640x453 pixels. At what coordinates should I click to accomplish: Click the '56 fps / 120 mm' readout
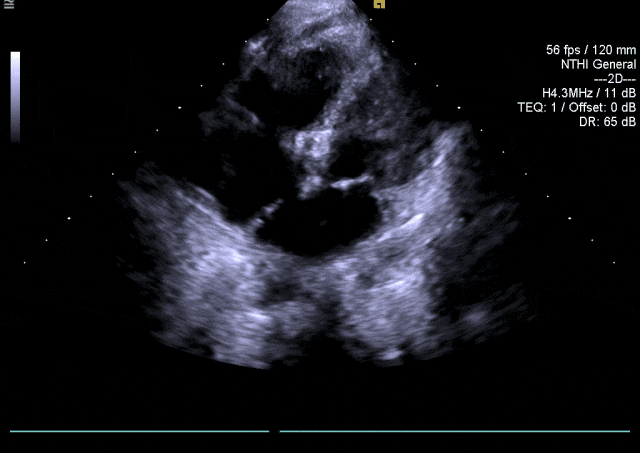click(x=591, y=50)
